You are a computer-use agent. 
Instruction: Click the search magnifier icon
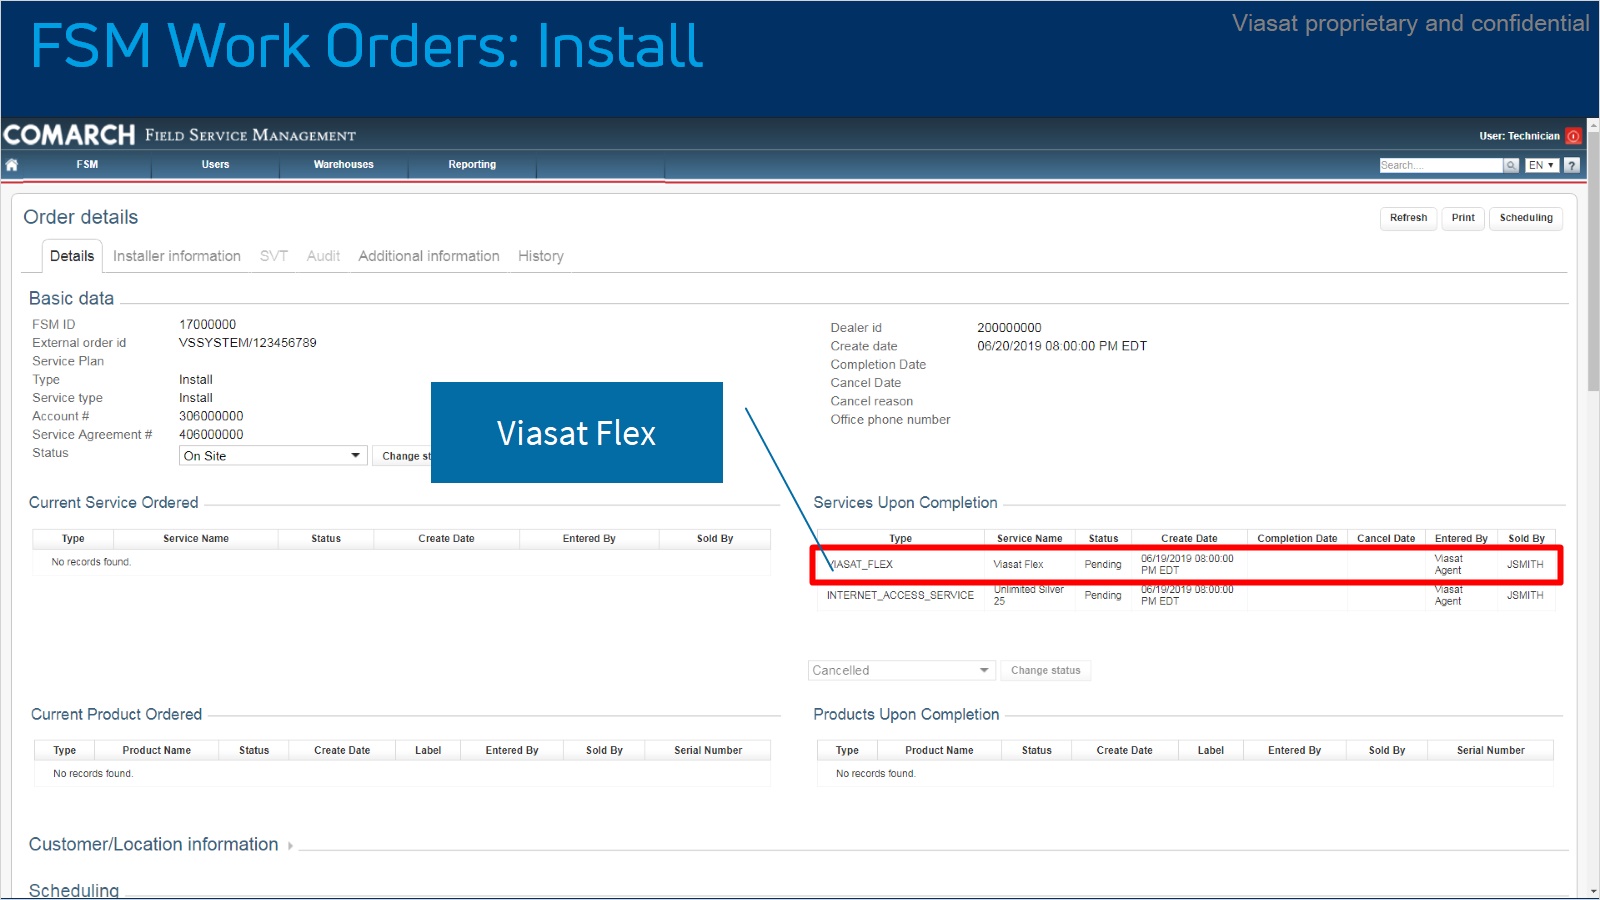(x=1511, y=165)
